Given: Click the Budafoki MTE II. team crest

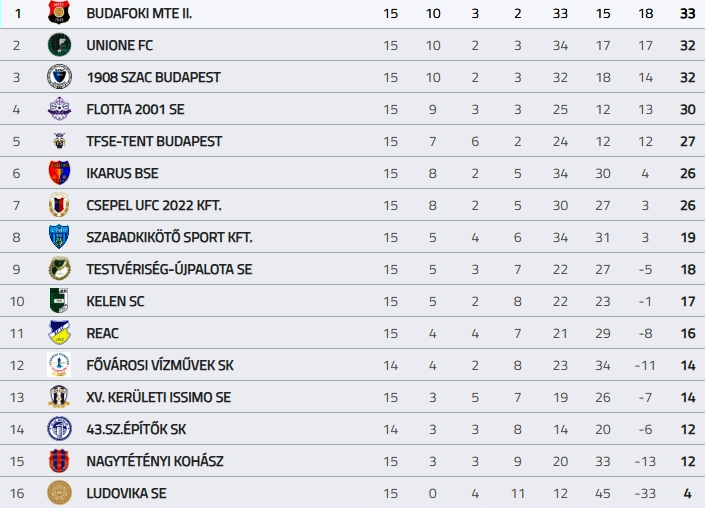Looking at the screenshot, I should (59, 13).
